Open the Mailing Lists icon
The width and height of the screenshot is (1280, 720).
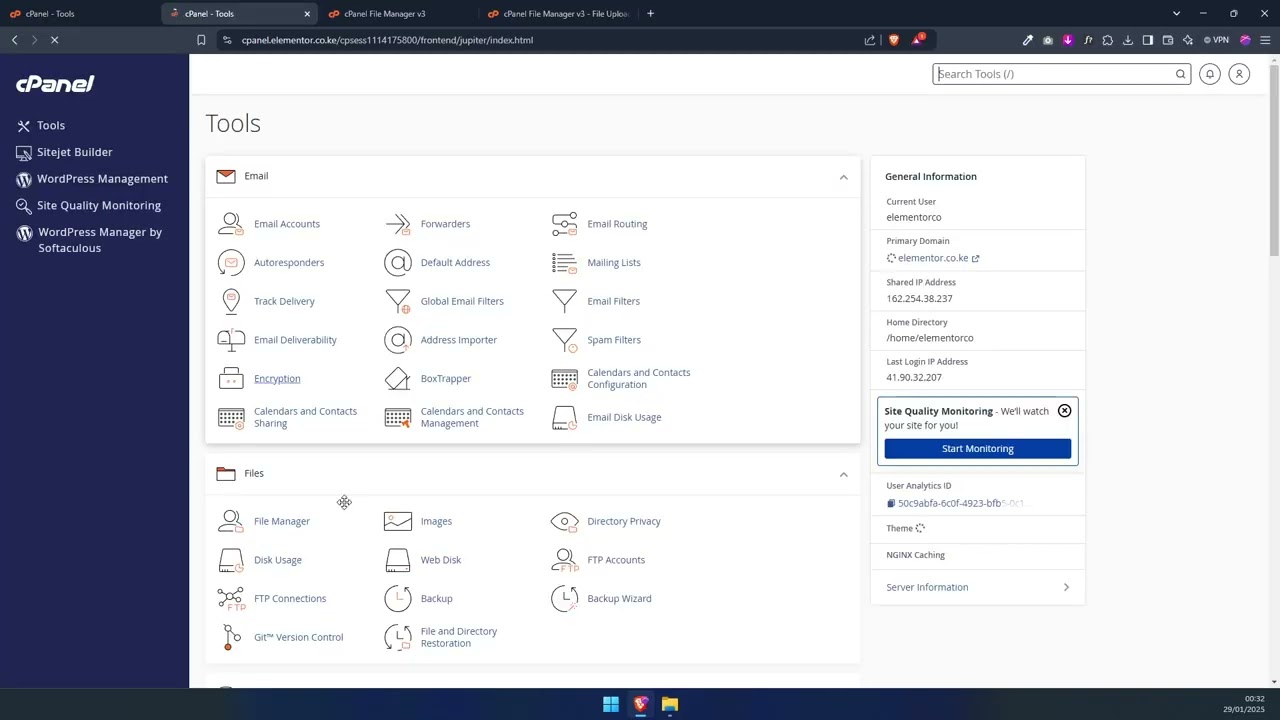564,263
